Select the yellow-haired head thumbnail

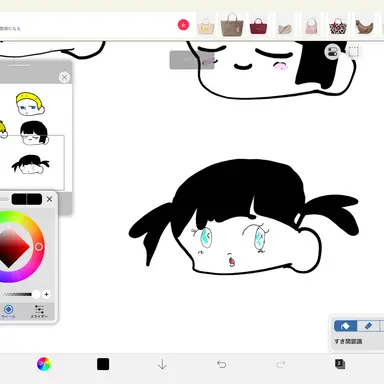pyautogui.click(x=30, y=104)
